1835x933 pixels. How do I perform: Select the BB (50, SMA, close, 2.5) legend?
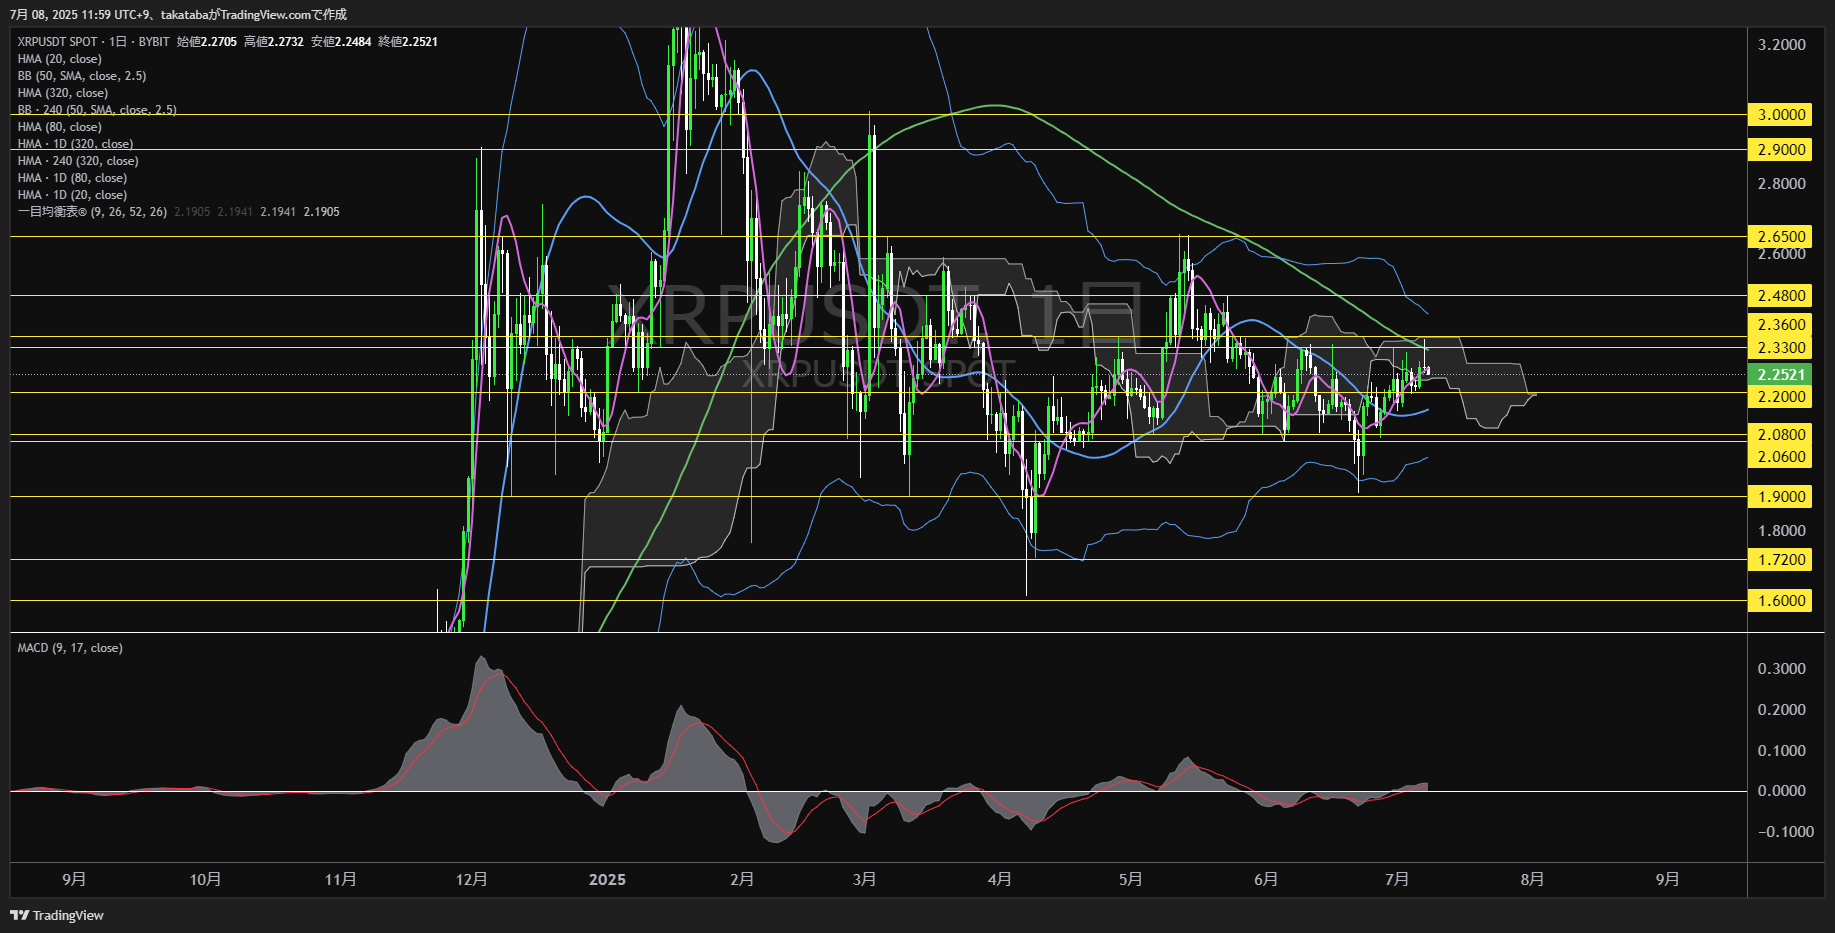tap(82, 76)
